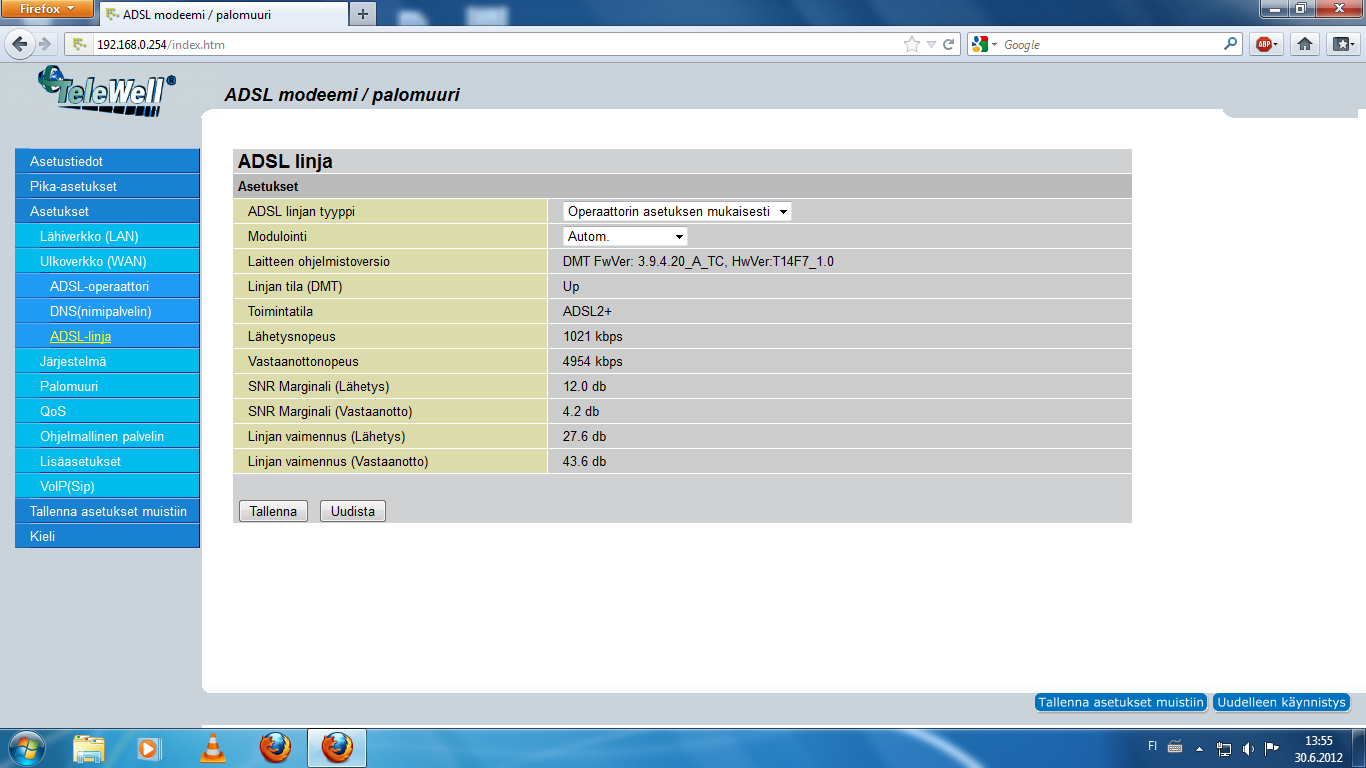Open Lähiverkko (LAN) sidebar item
This screenshot has width=1366, height=768.
point(89,236)
